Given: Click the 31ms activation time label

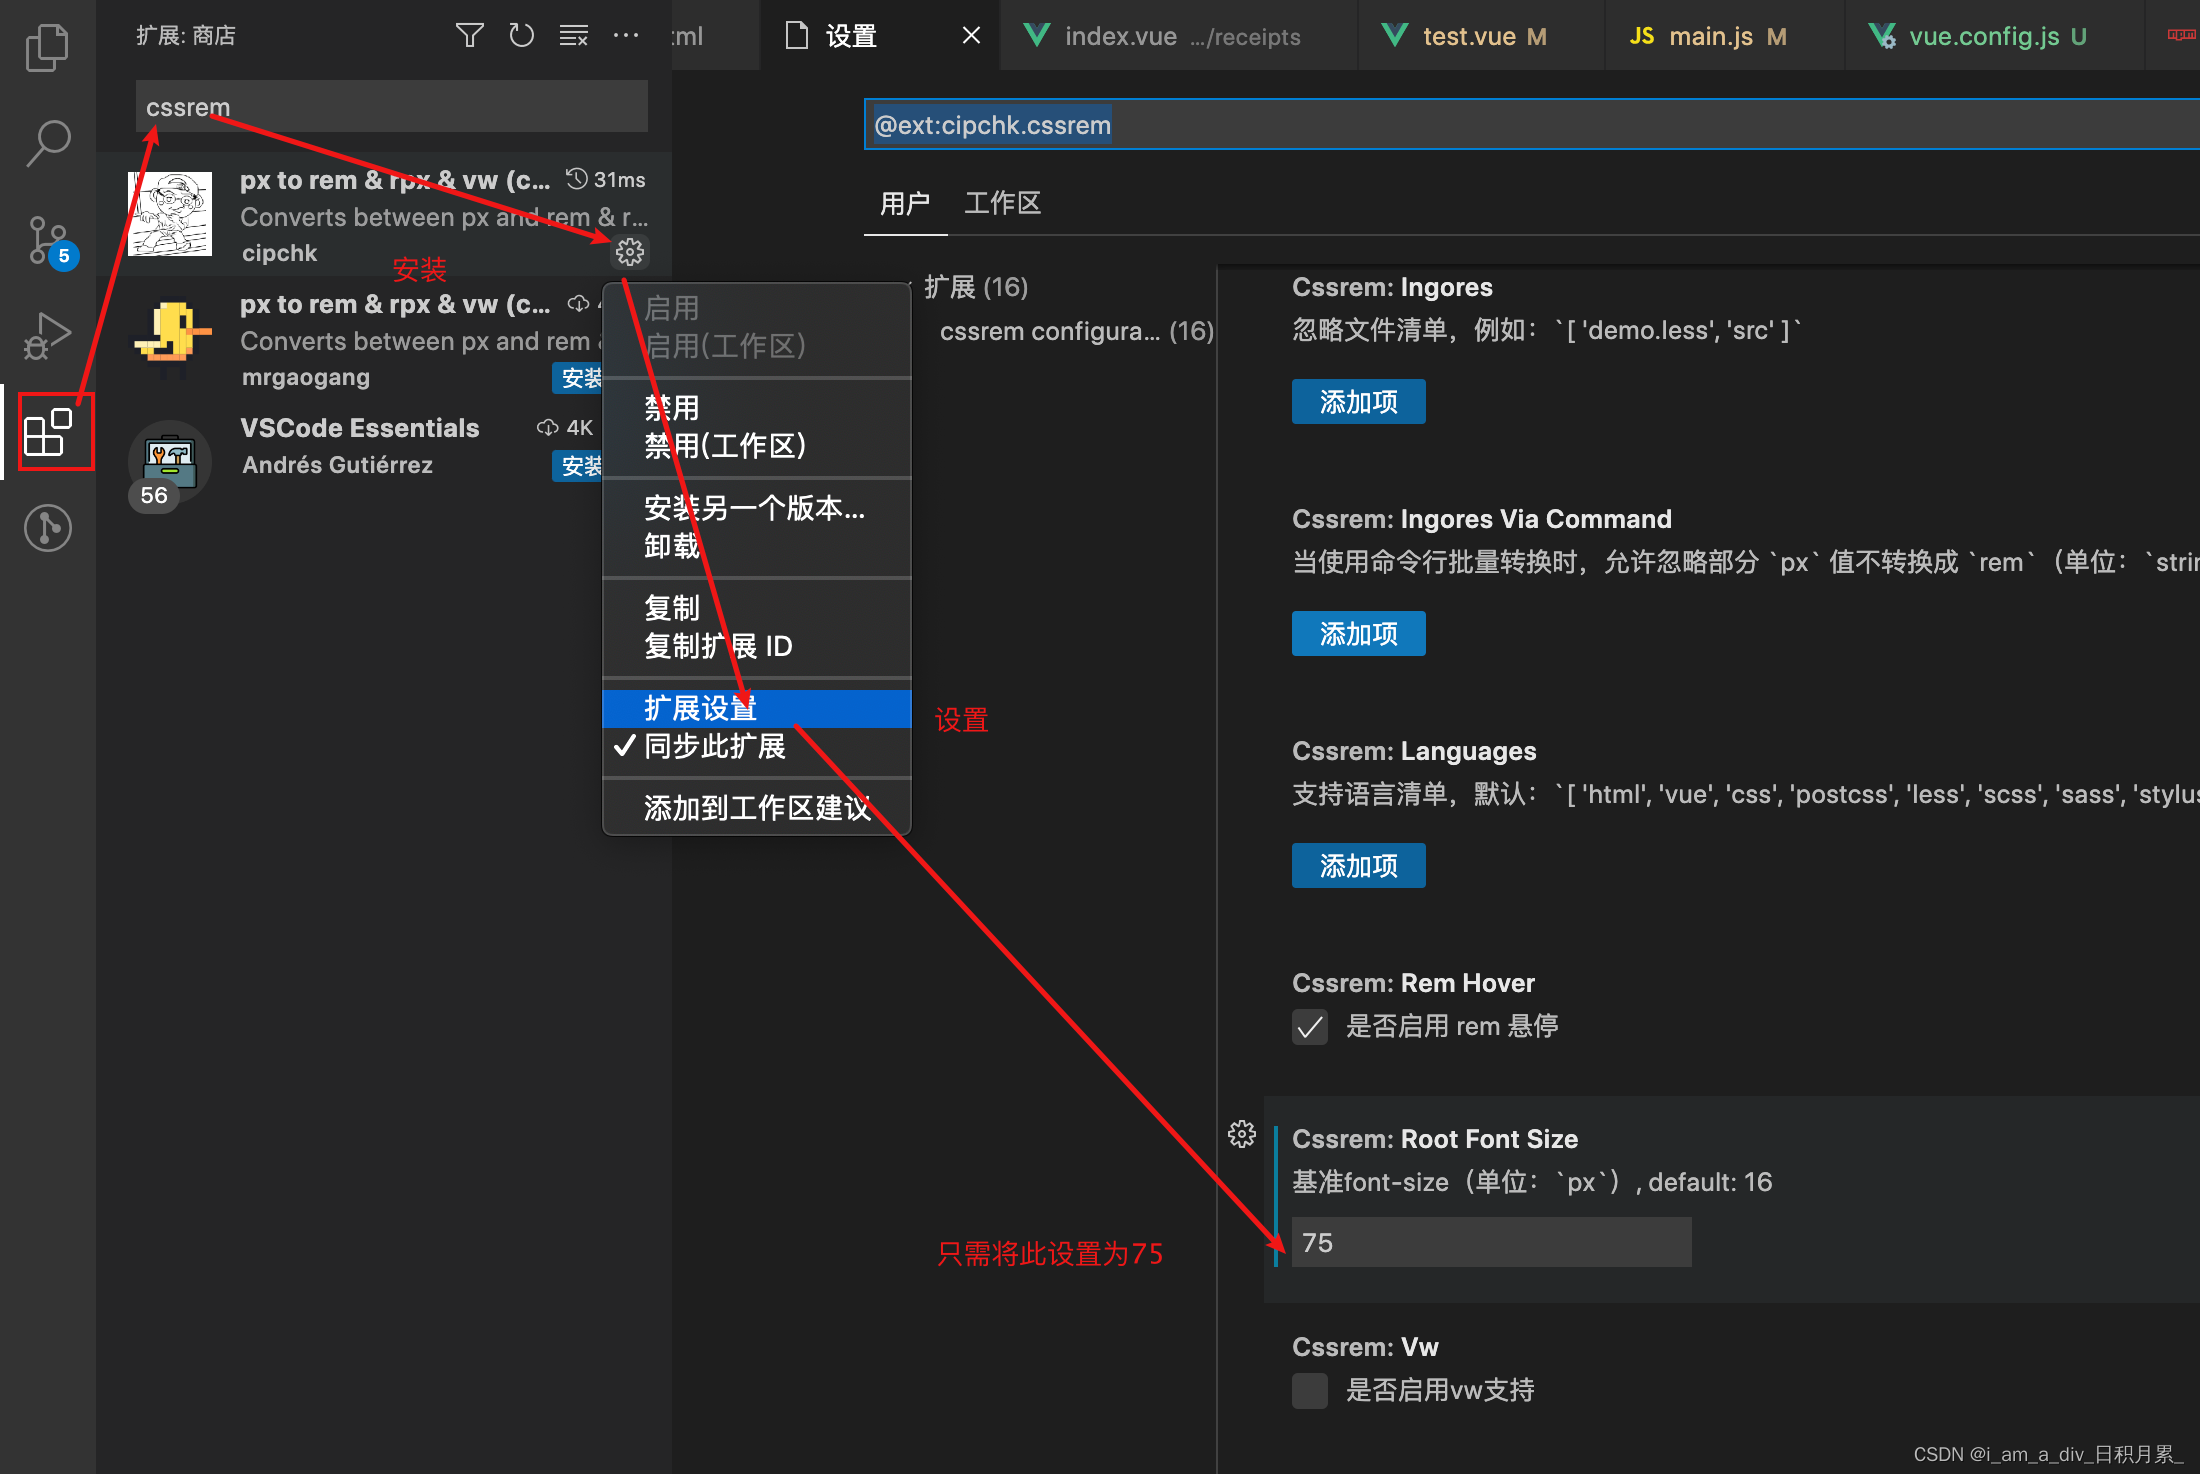Looking at the screenshot, I should coord(607,180).
